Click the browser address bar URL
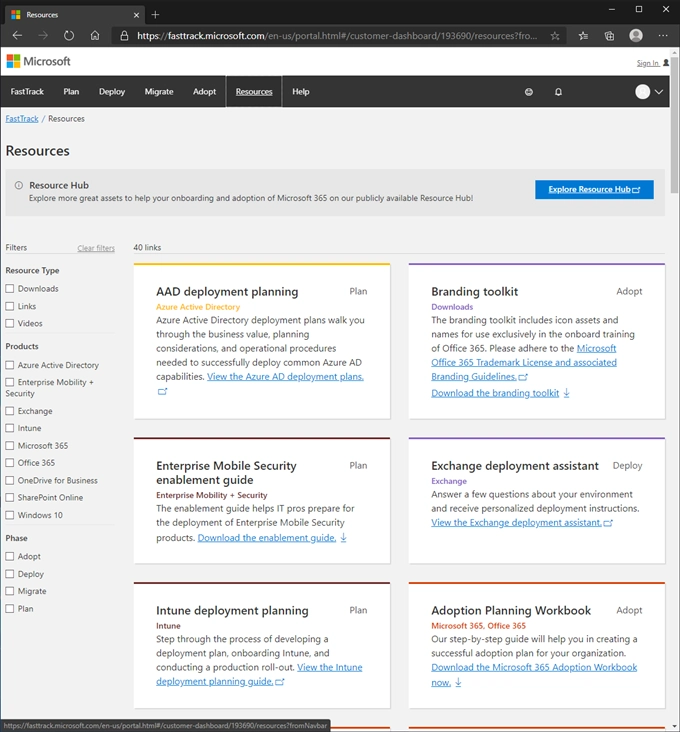Viewport: 680px width, 732px height. click(x=337, y=35)
